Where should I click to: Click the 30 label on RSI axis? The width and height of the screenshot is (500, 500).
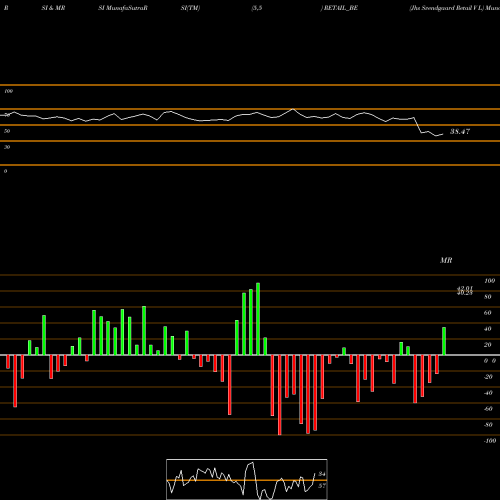point(7,147)
